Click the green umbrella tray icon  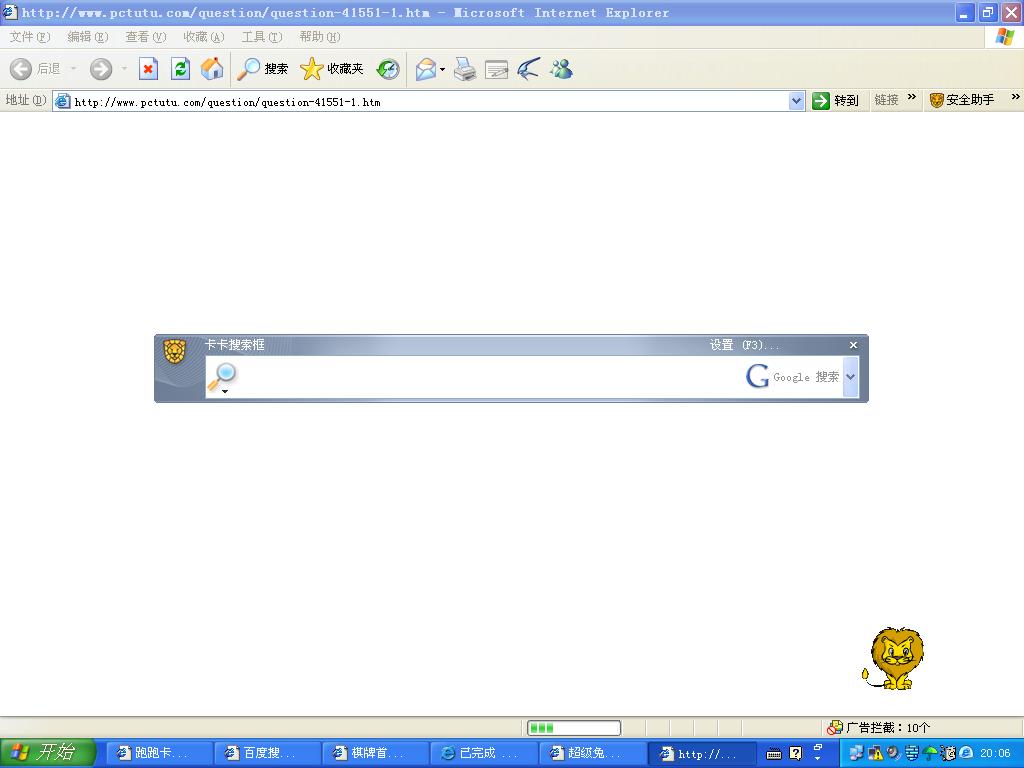click(931, 754)
